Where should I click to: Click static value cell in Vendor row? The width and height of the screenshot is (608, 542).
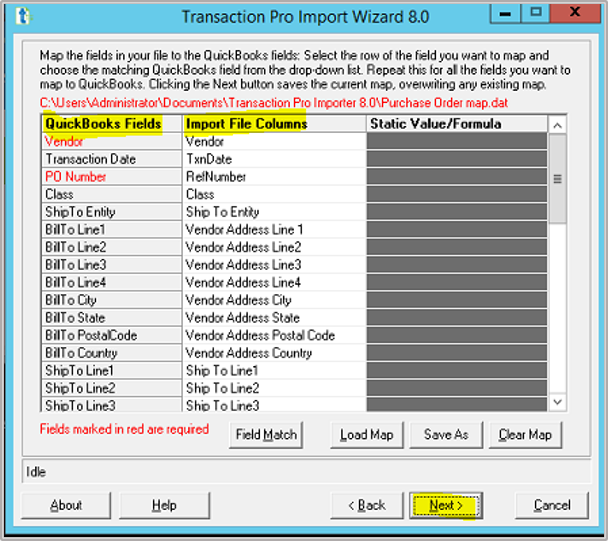click(x=457, y=142)
